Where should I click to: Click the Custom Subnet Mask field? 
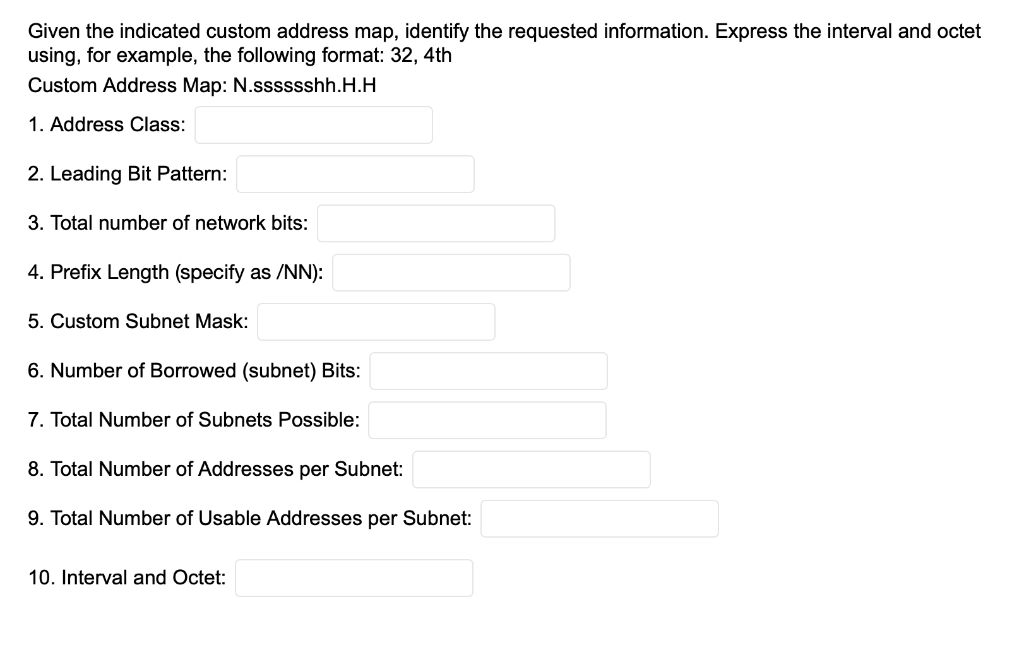click(x=376, y=321)
